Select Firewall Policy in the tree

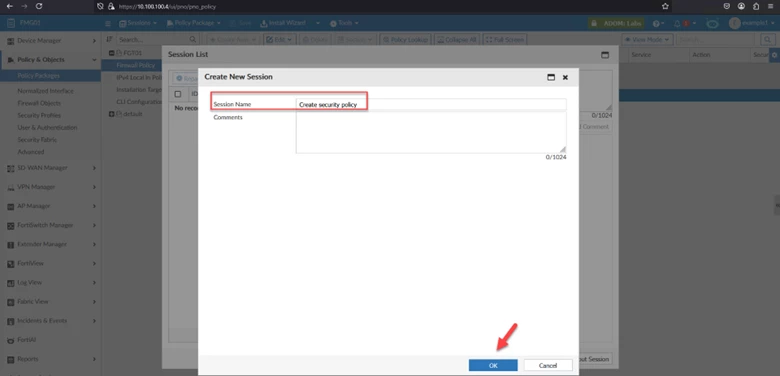click(135, 65)
